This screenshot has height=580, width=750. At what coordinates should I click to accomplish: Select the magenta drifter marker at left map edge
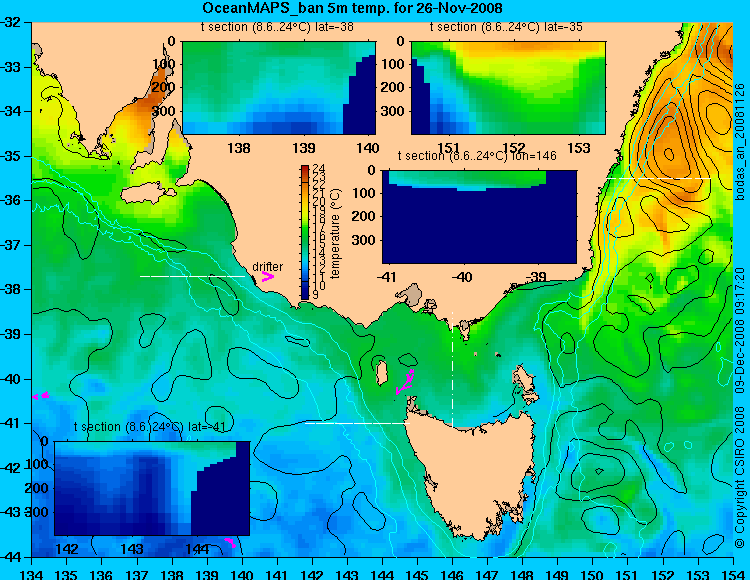click(41, 395)
